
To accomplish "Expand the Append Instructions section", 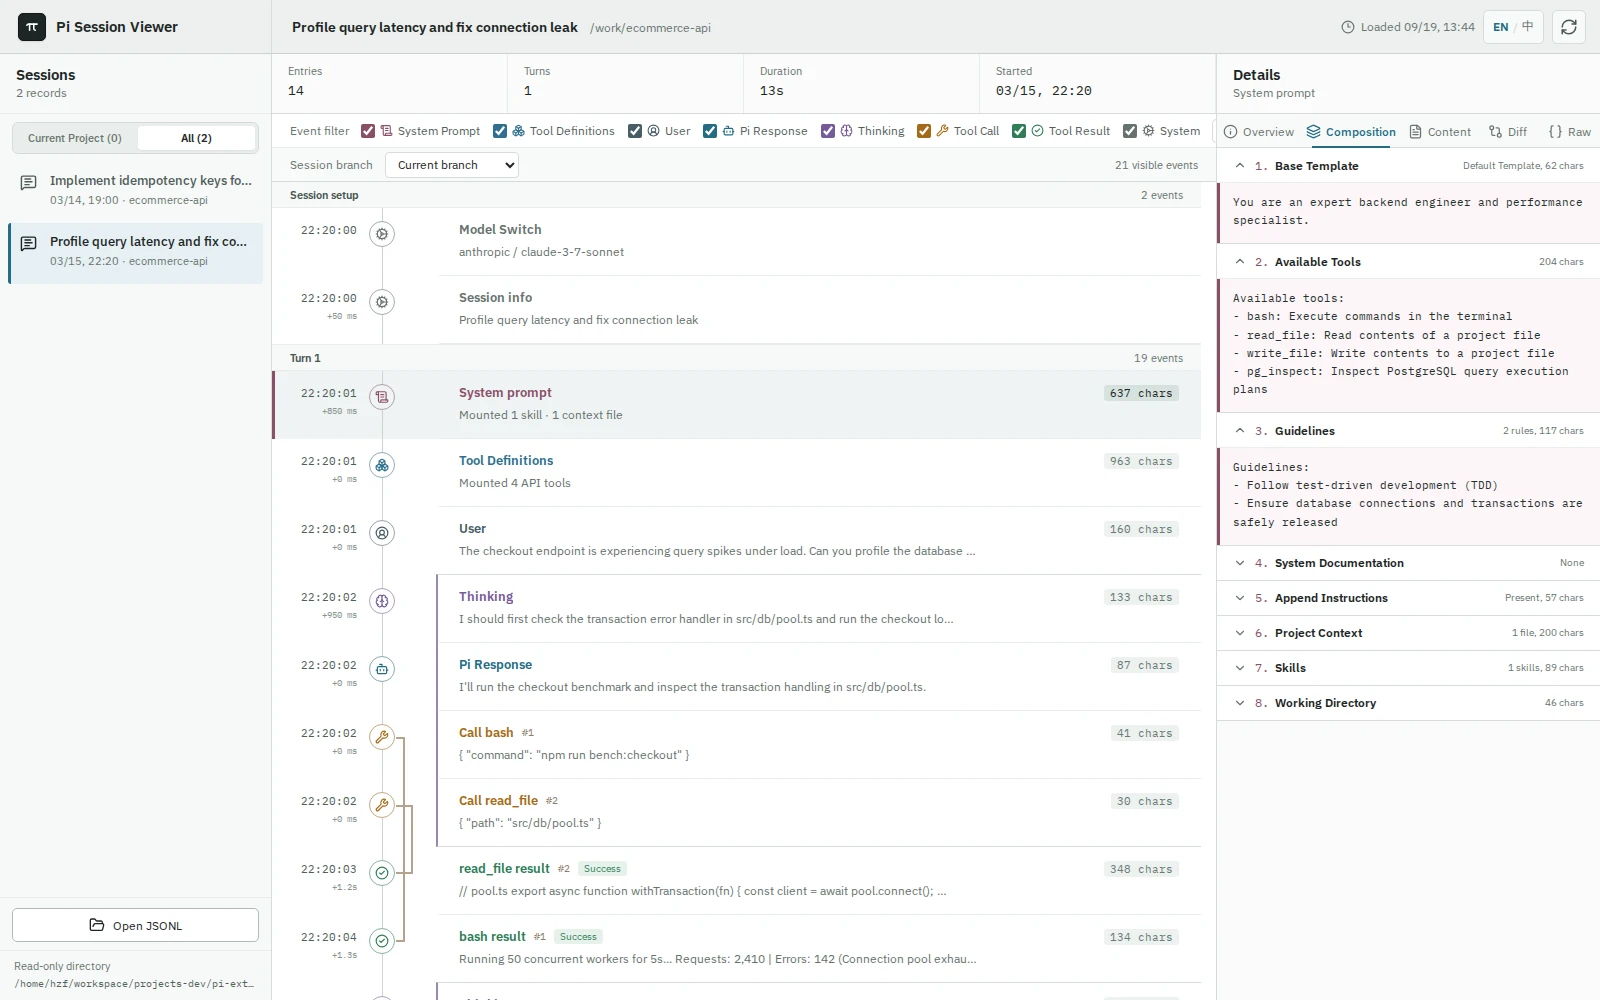I will 1408,598.
